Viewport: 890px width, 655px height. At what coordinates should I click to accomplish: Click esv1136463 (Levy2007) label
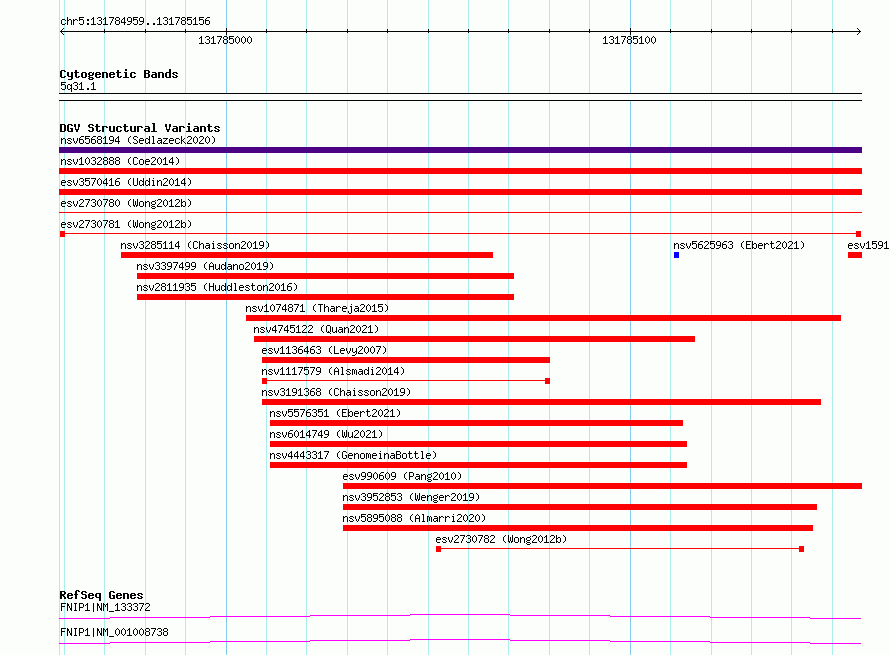coord(324,350)
